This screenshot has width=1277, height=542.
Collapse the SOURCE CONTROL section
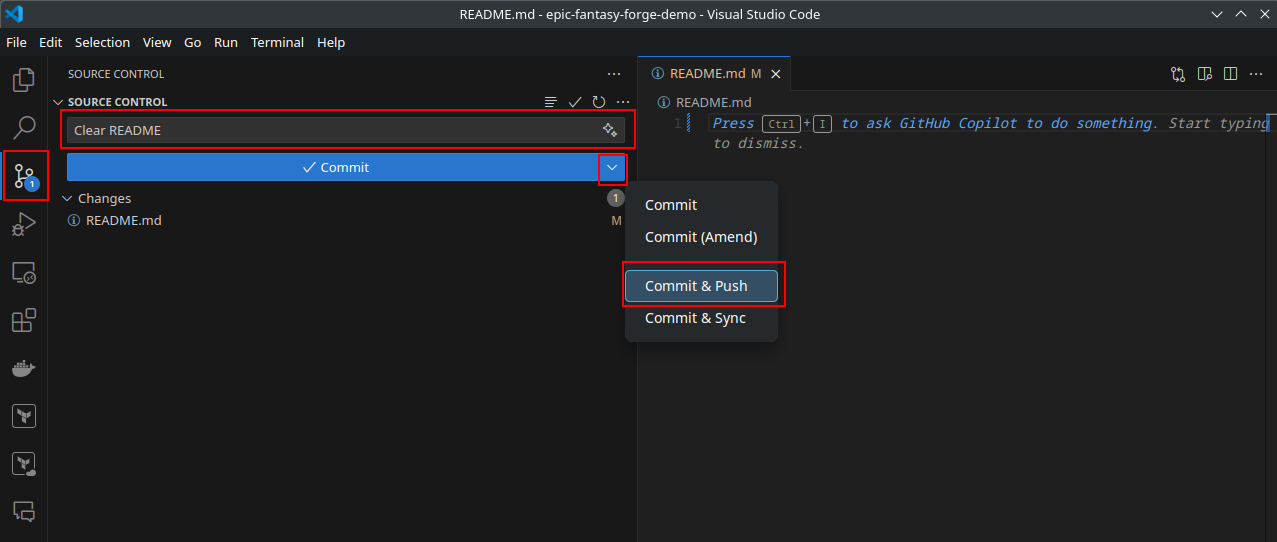[x=58, y=102]
